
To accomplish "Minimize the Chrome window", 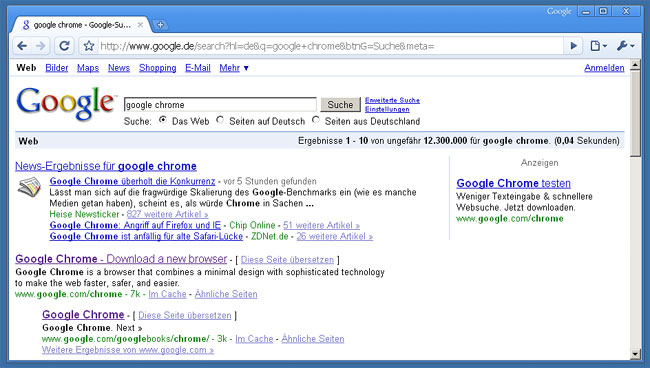I will [x=586, y=12].
